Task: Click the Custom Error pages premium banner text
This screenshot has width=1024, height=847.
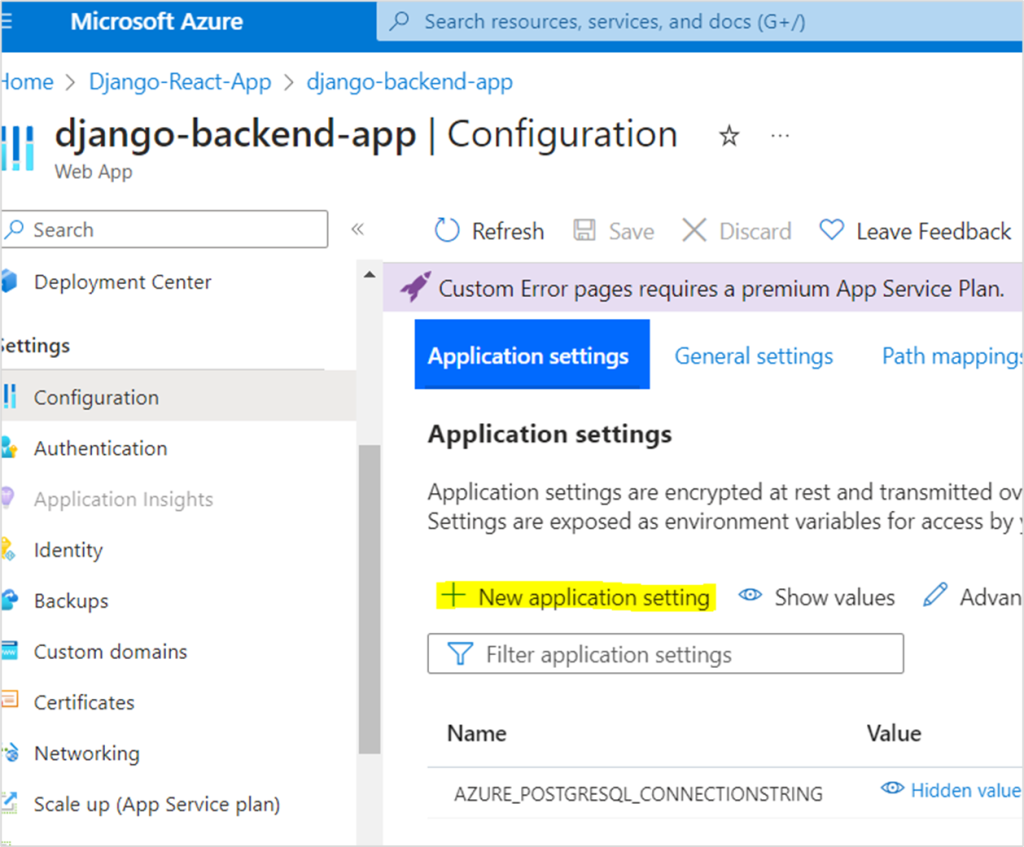Action: pyautogui.click(x=721, y=289)
